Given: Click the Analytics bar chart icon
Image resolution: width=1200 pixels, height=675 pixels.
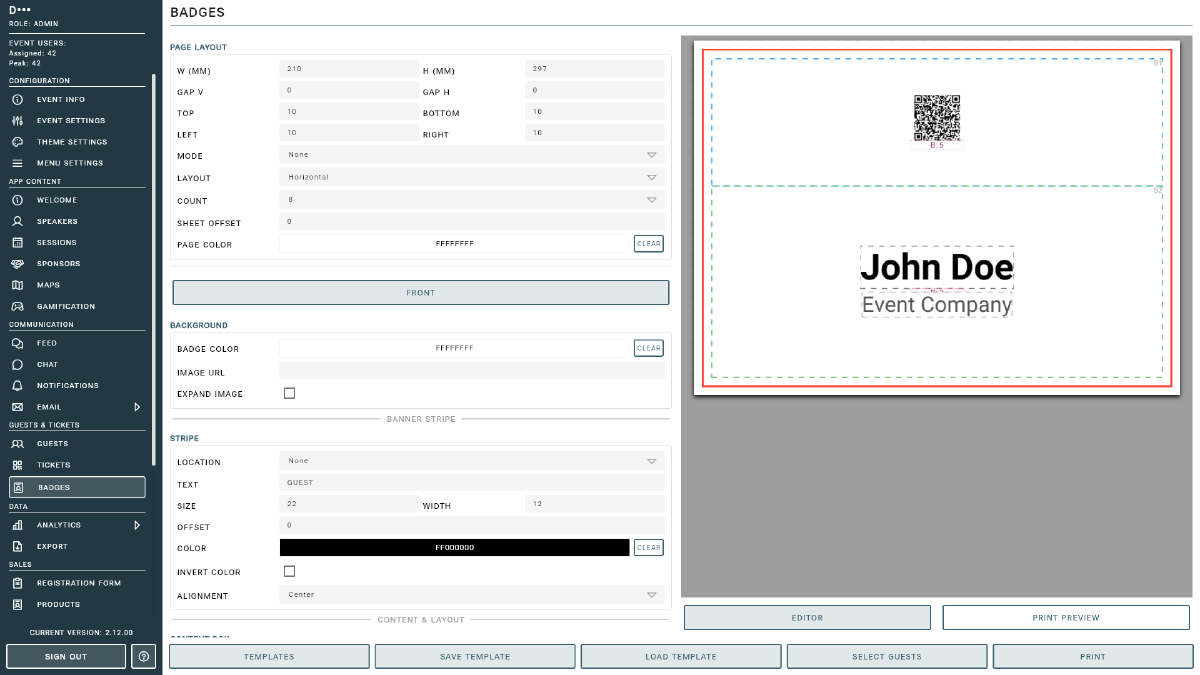Looking at the screenshot, I should [17, 525].
